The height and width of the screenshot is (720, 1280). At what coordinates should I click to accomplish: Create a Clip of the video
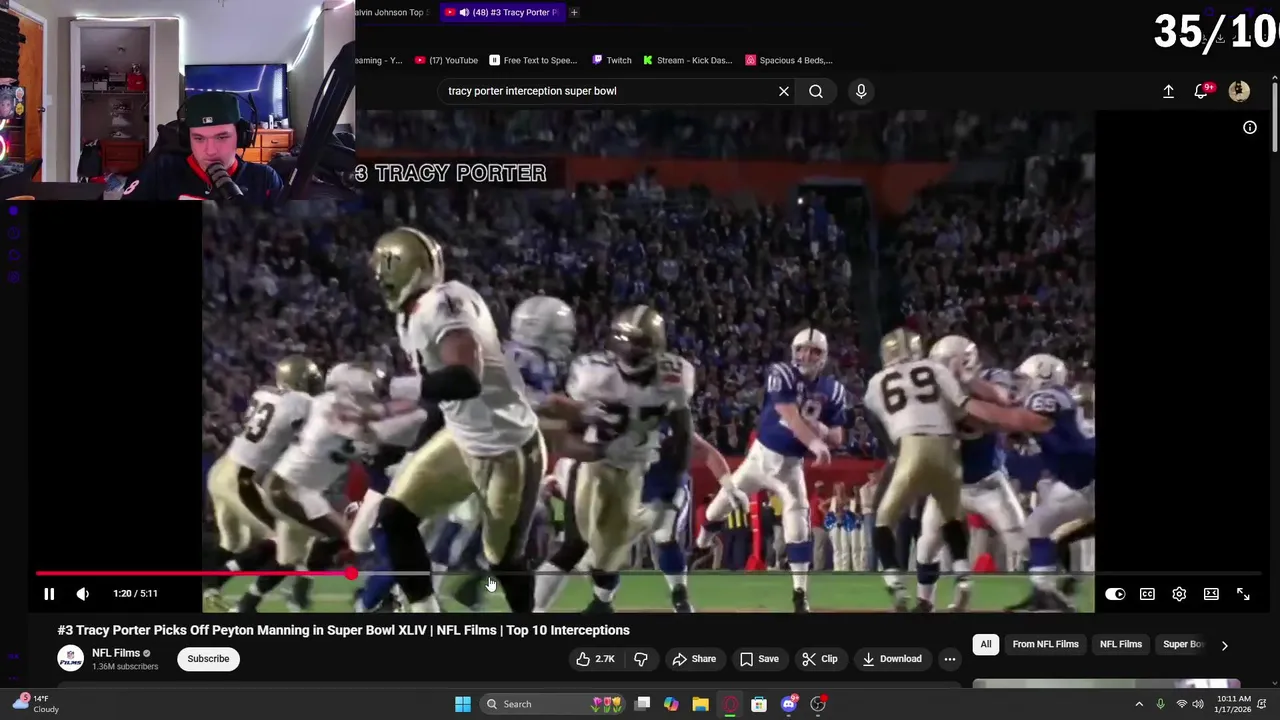click(x=820, y=659)
